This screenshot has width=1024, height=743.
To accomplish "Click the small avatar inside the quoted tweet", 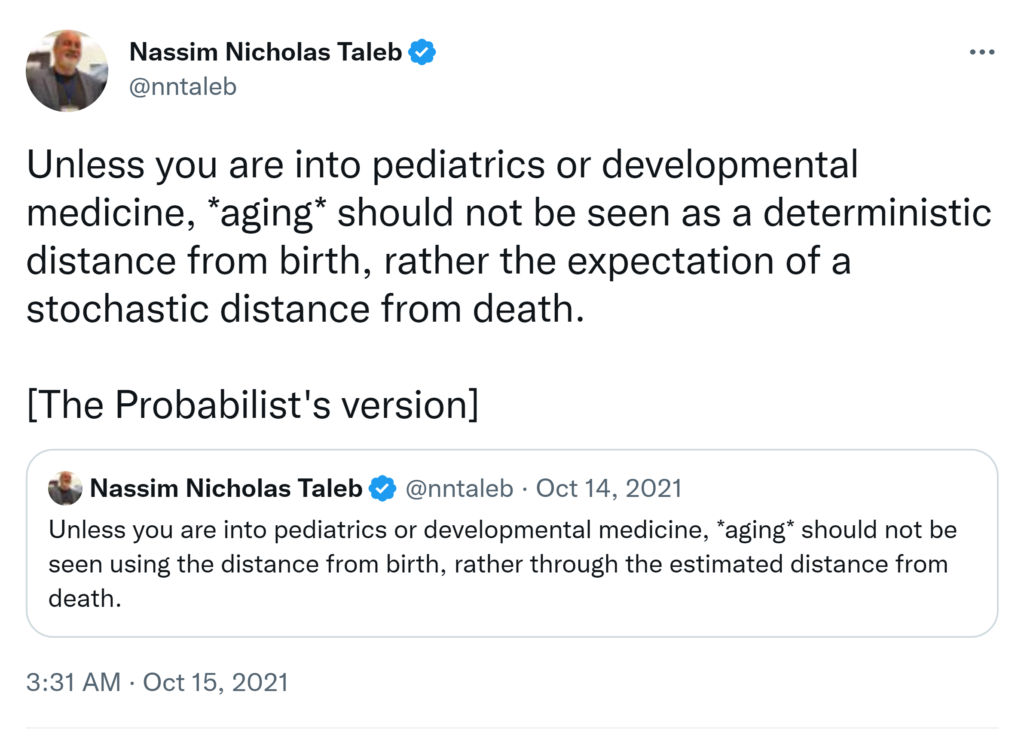I will tap(66, 488).
